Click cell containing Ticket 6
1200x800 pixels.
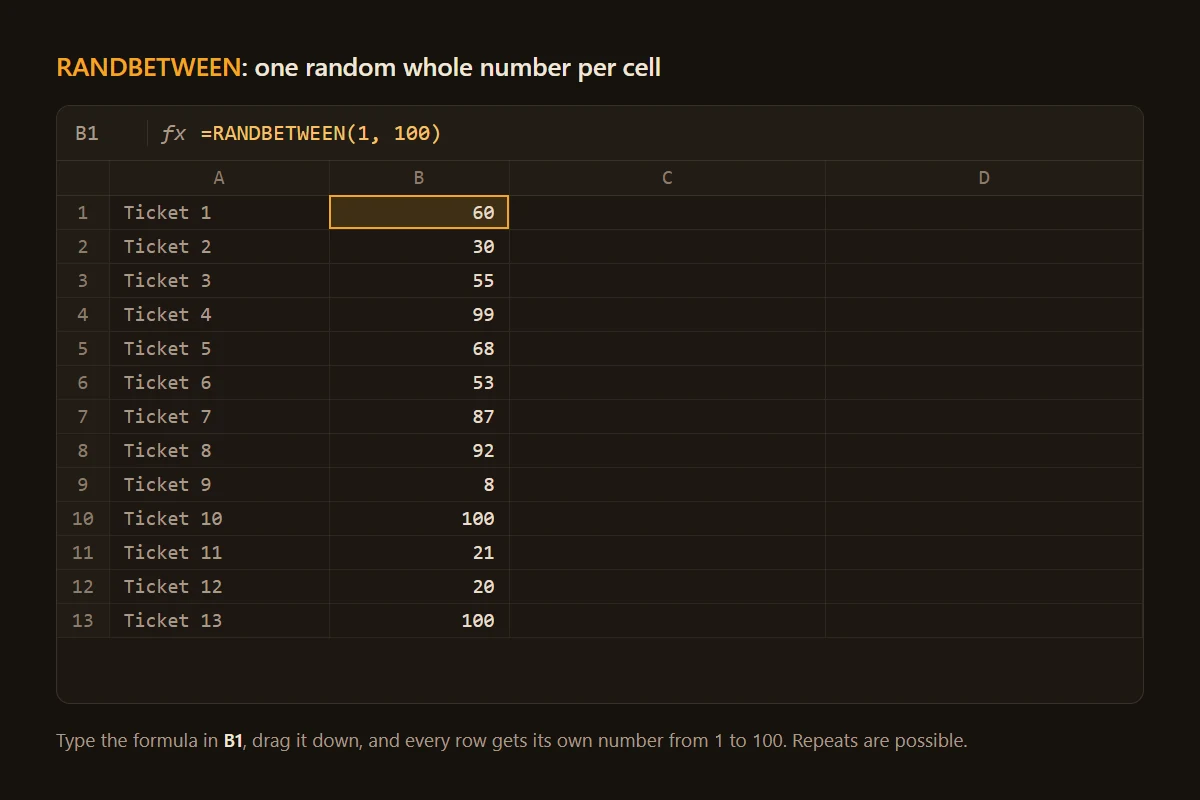[219, 382]
